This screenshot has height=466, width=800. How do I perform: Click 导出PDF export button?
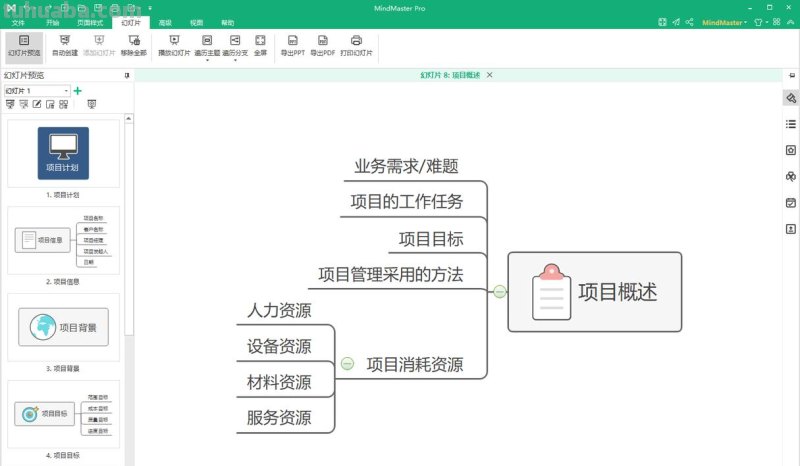(x=322, y=45)
